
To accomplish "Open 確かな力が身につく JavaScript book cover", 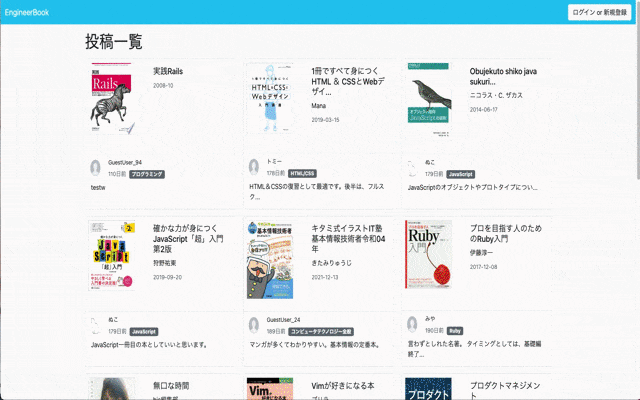I will [x=111, y=256].
